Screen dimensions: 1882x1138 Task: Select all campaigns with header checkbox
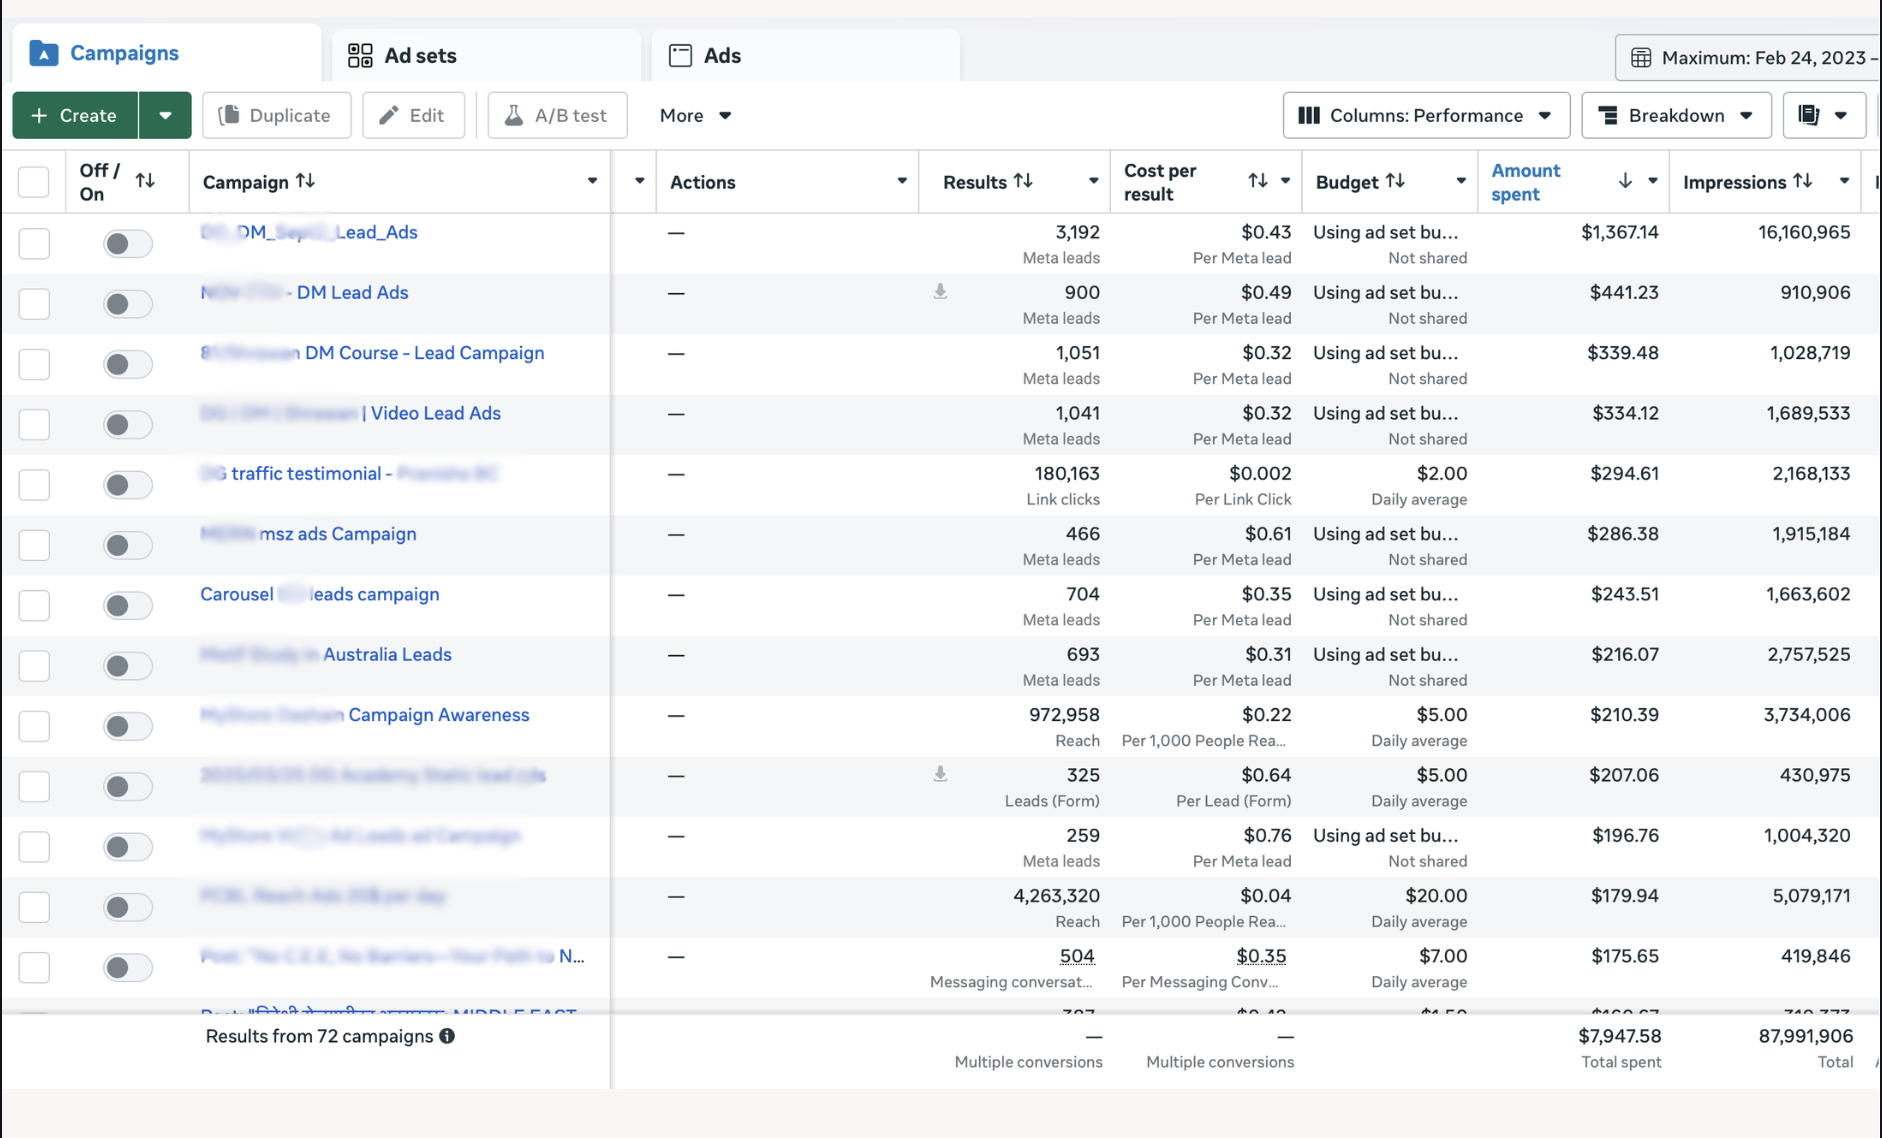coord(34,182)
